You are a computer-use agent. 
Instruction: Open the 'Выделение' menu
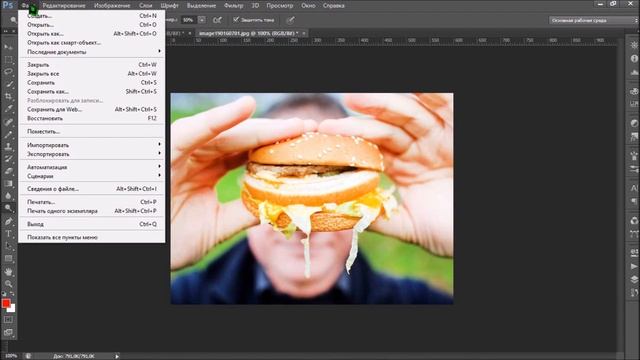click(x=201, y=6)
